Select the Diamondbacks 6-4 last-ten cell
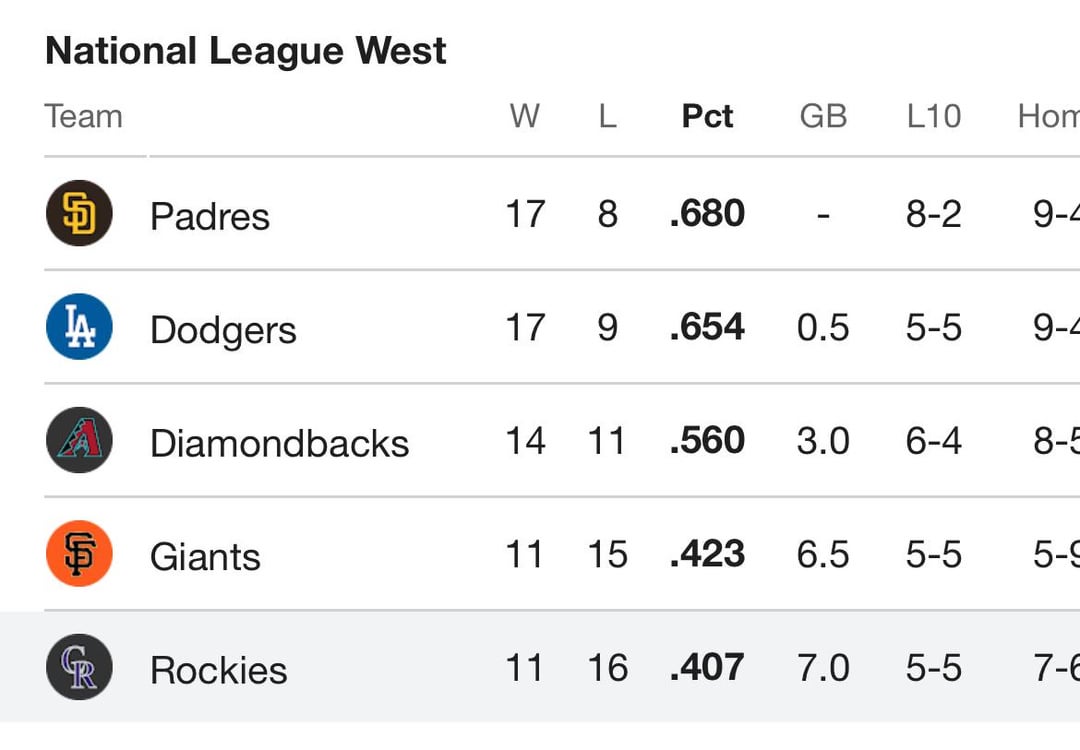The height and width of the screenshot is (750, 1080). click(x=934, y=441)
